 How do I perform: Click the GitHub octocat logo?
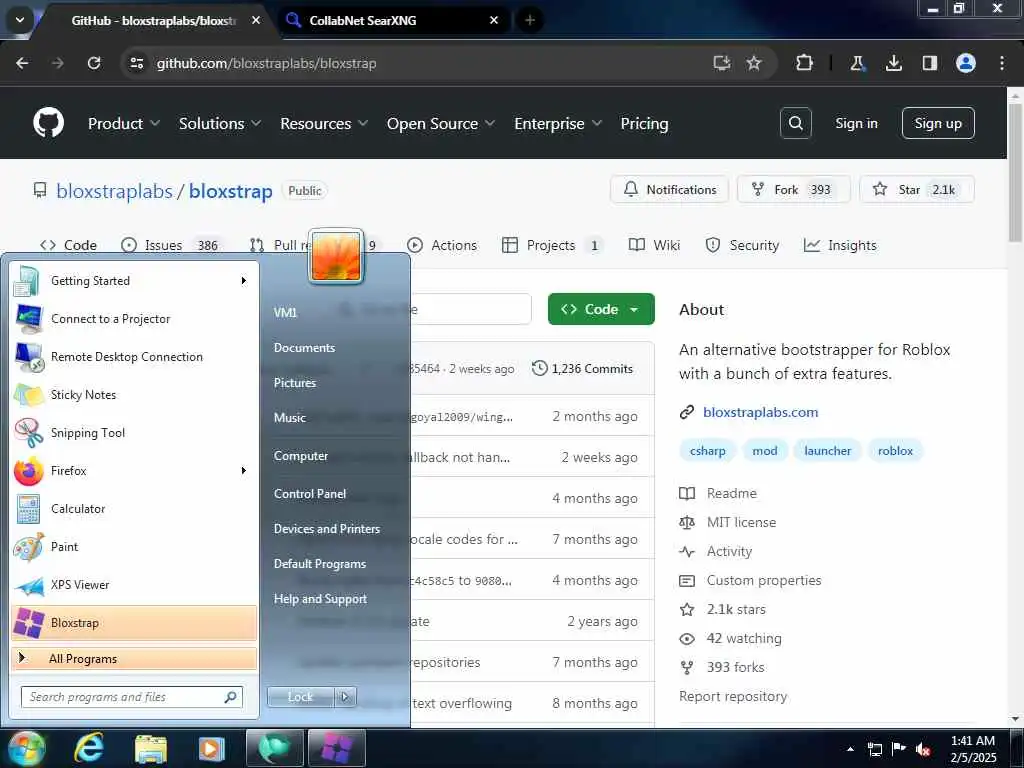tap(48, 123)
